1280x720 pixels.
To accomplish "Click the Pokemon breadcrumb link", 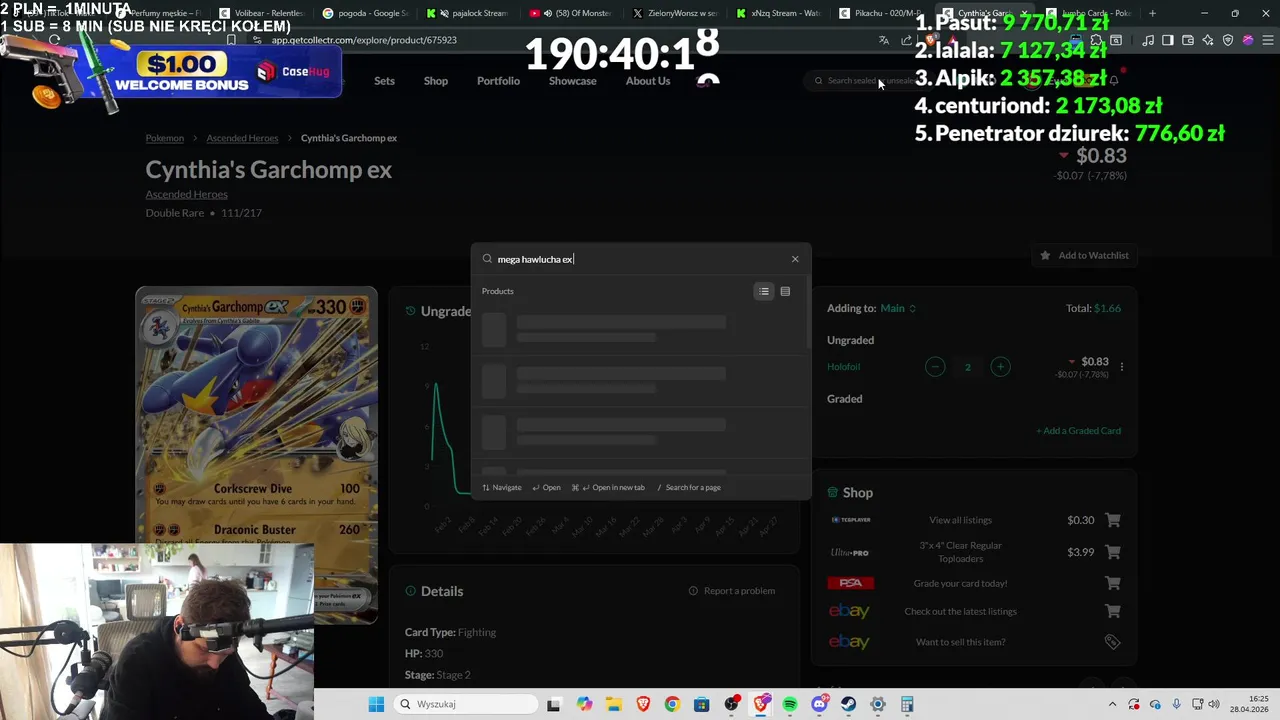I will [165, 138].
